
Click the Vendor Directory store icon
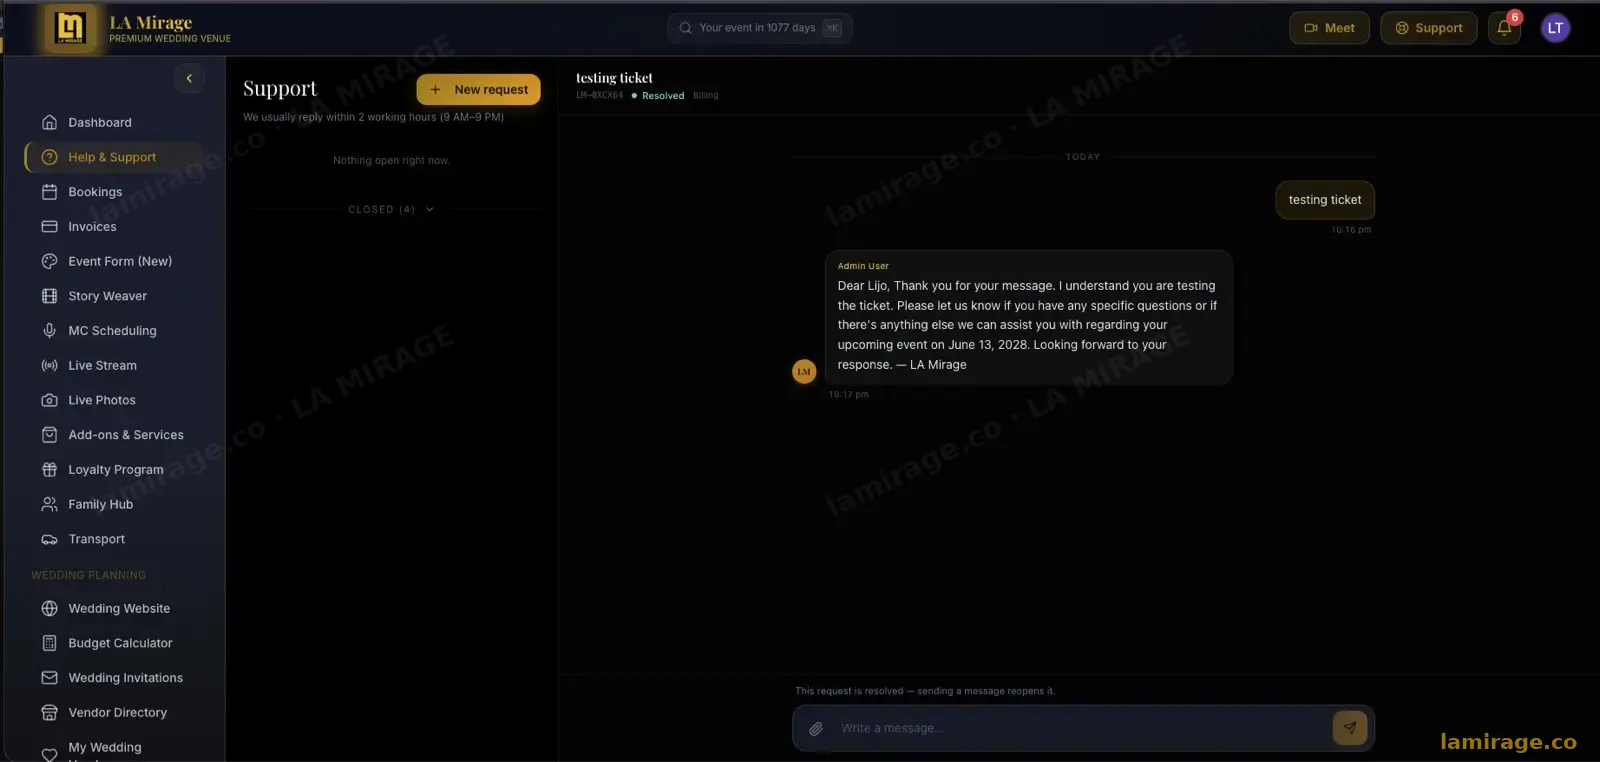click(x=49, y=712)
